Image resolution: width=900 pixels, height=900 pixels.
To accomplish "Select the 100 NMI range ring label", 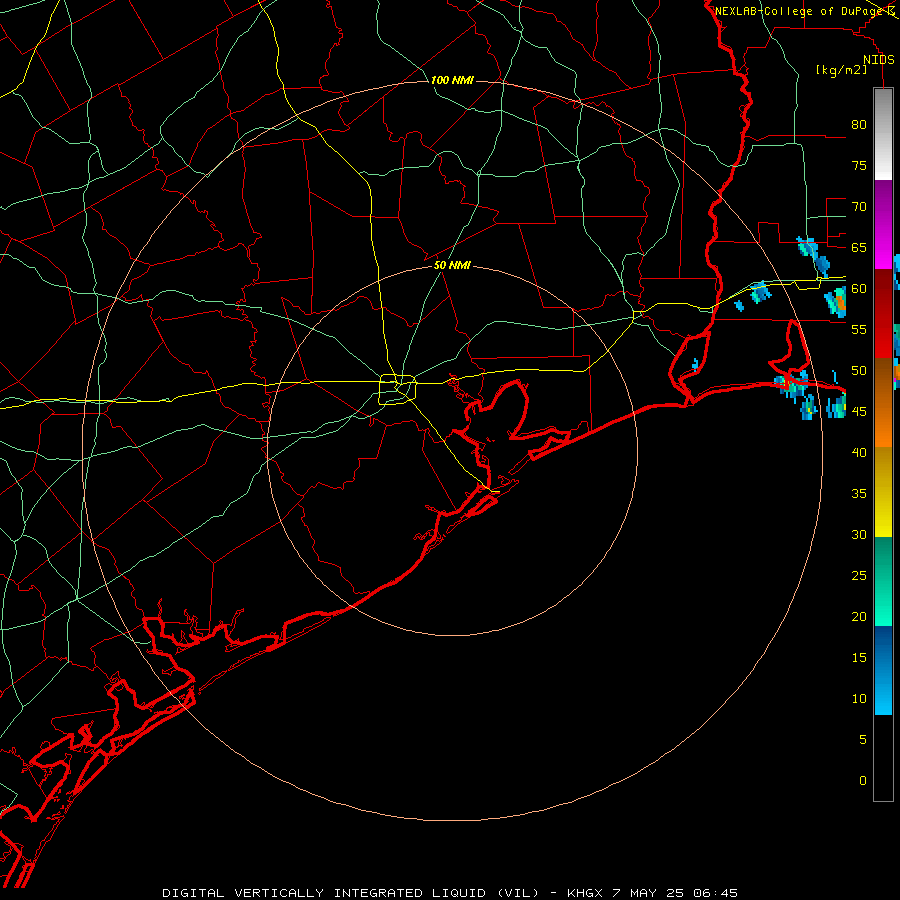I will pyautogui.click(x=452, y=80).
